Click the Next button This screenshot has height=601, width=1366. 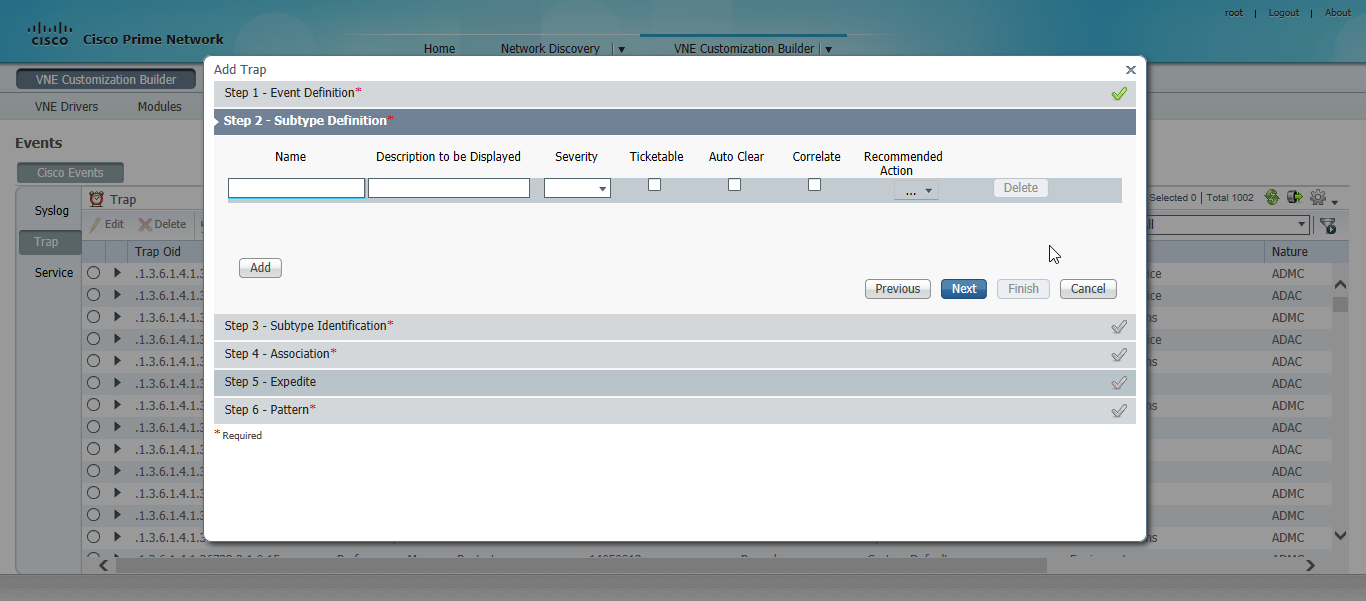[x=963, y=288]
